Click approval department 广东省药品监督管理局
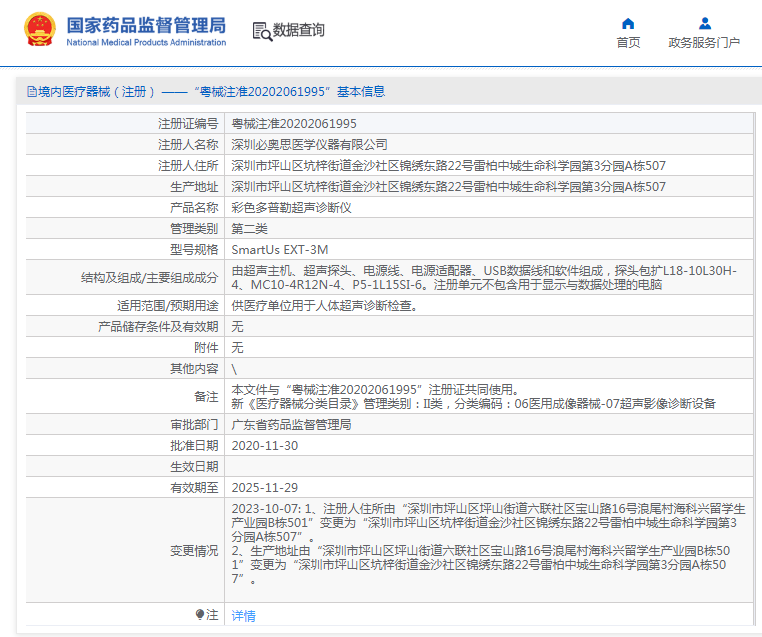The height and width of the screenshot is (637, 762). click(x=291, y=425)
